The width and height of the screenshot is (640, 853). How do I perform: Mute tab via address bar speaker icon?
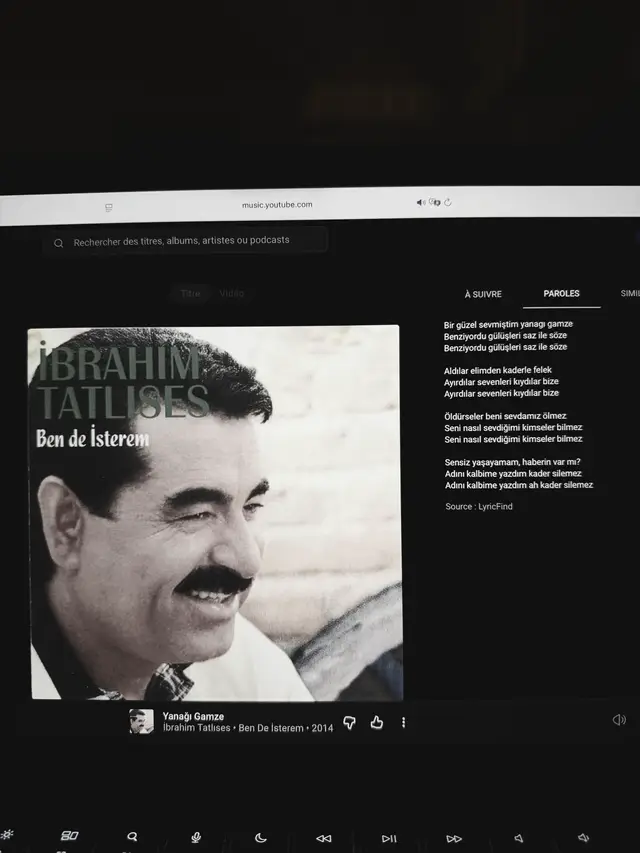tap(421, 202)
